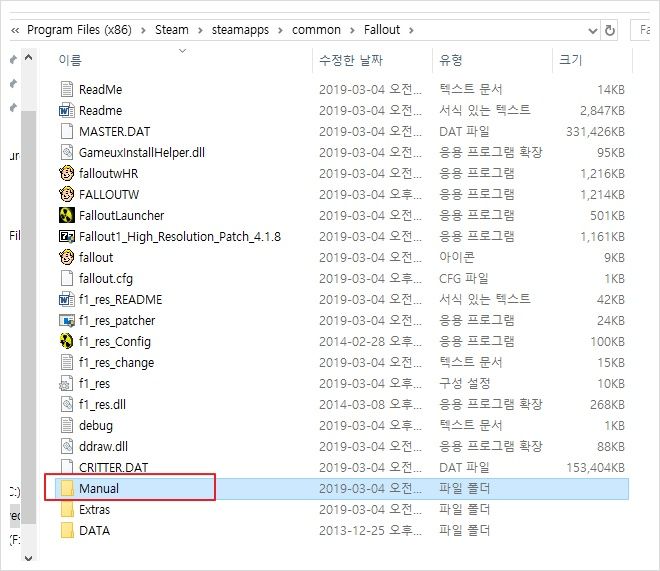Click the falloutwHR Vault Boy icon
The image size is (660, 571).
(x=67, y=173)
